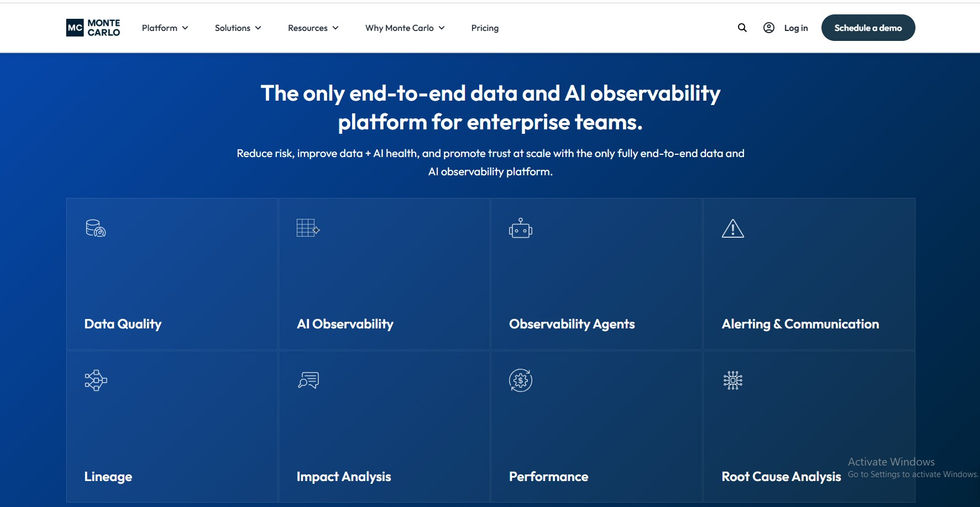980x507 pixels.
Task: Open the Resources dropdown menu
Action: [313, 28]
